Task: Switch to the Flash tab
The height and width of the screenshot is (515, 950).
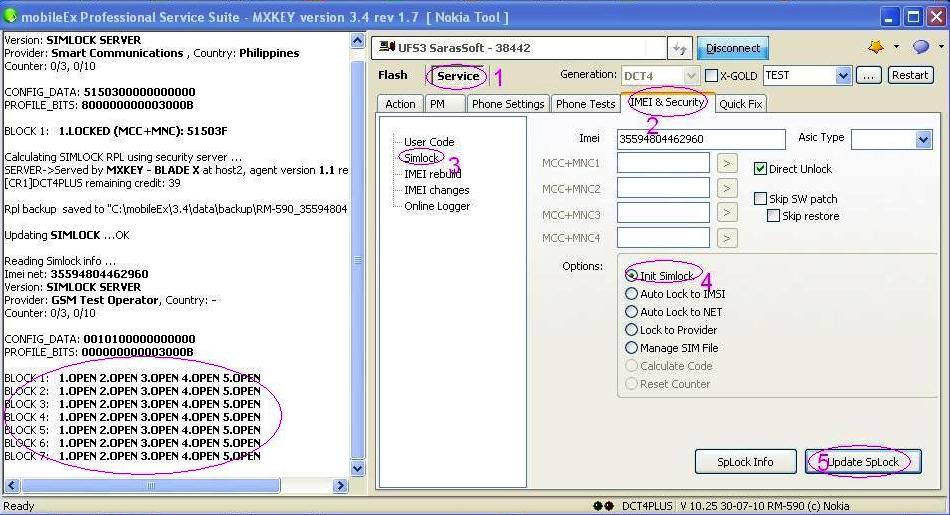Action: coord(393,75)
